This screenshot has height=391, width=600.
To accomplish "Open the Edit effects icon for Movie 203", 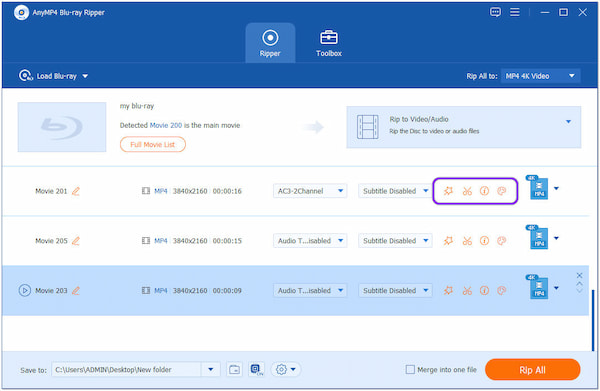I will point(448,290).
